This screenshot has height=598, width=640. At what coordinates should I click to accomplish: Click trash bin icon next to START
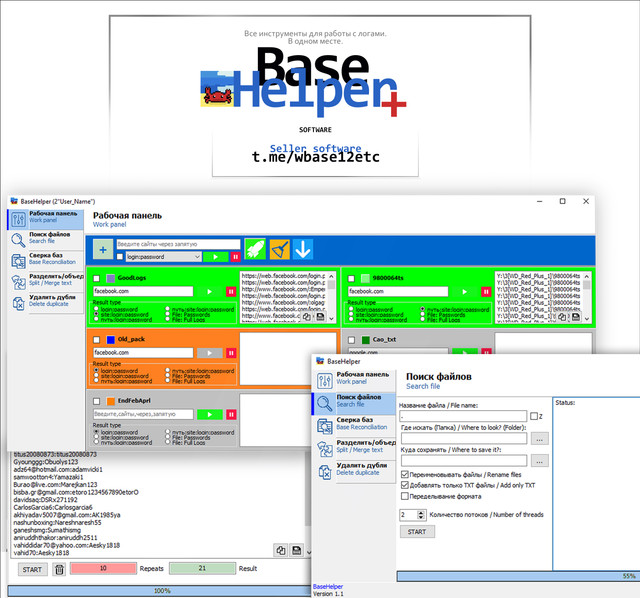pyautogui.click(x=59, y=569)
